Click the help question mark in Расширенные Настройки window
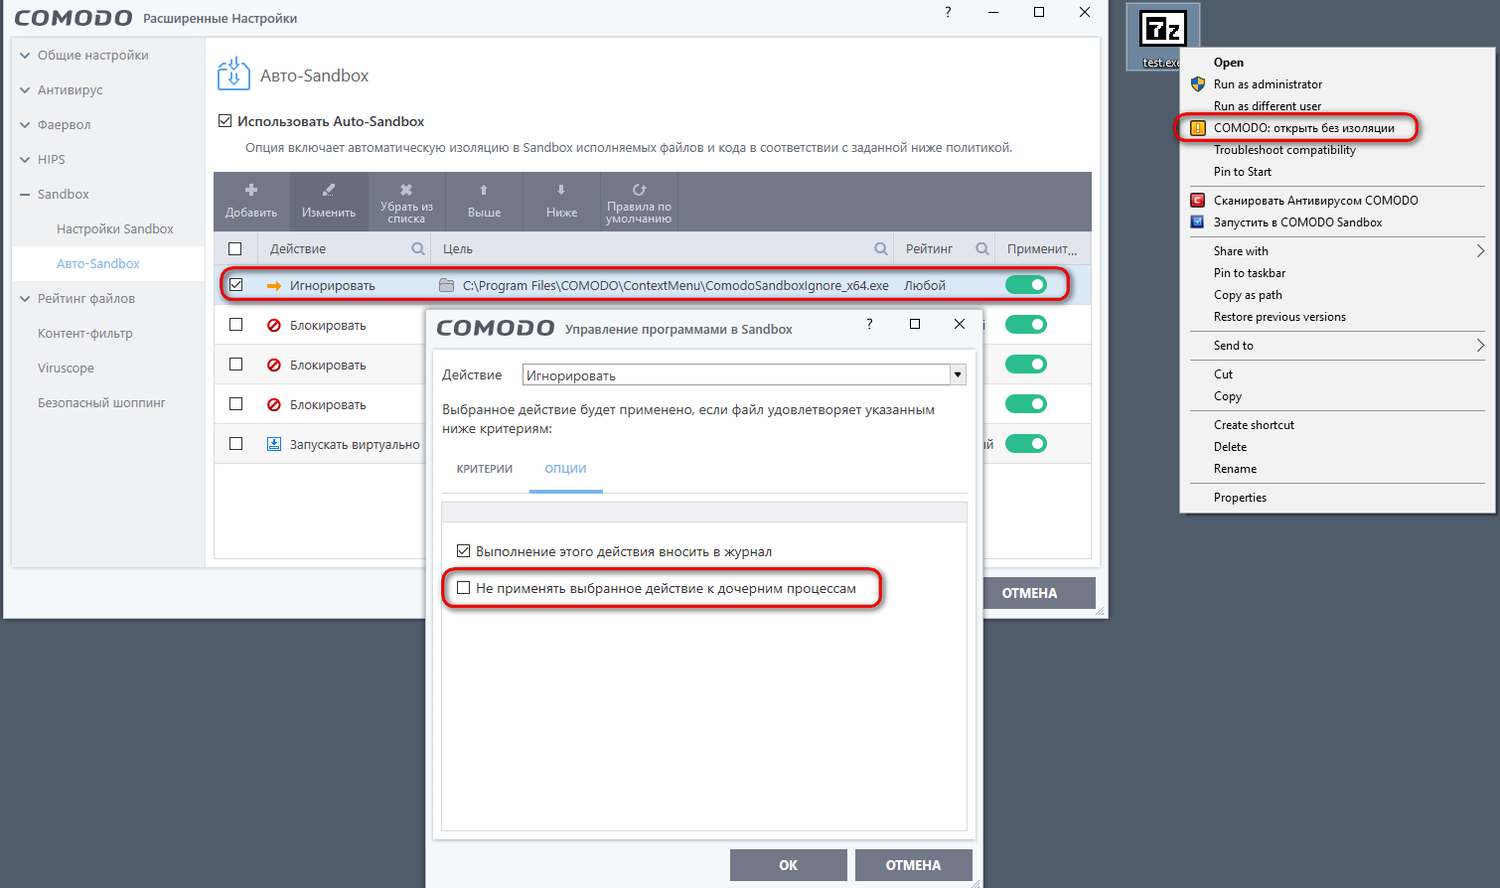 coord(948,12)
